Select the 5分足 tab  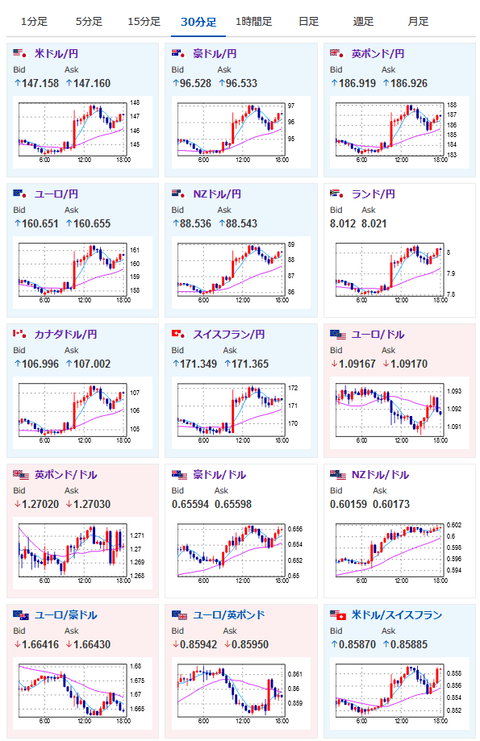(x=89, y=22)
